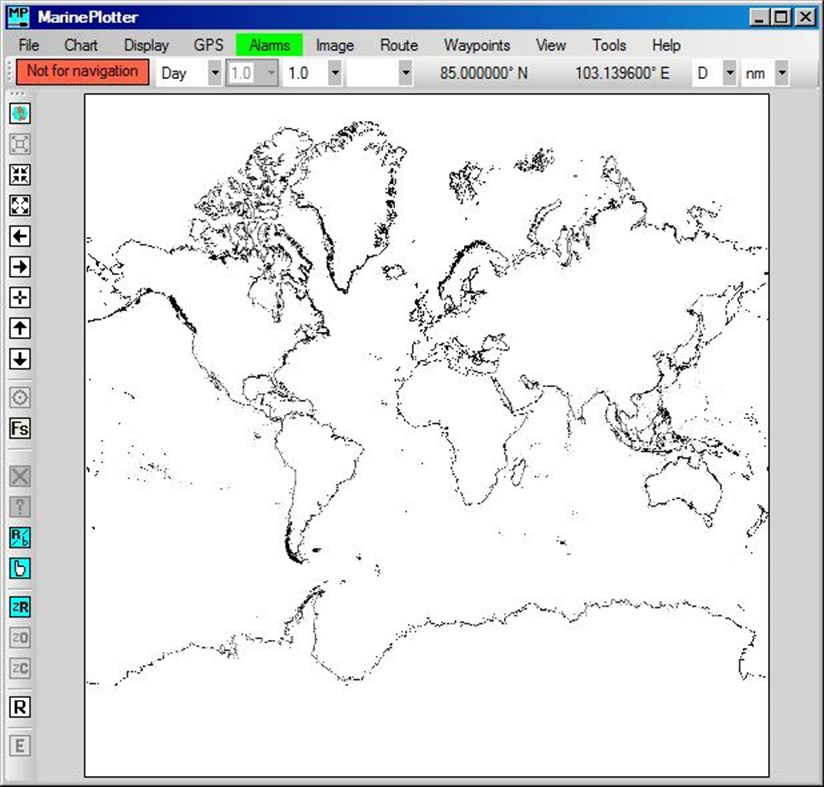Select the GPS target circle icon
Screen dimensions: 824x787
click(18, 397)
